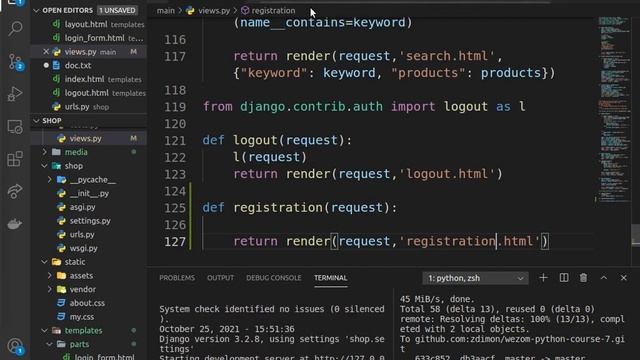This screenshot has height=360, width=640.
Task: Click the code minimap overview
Action: (615, 108)
